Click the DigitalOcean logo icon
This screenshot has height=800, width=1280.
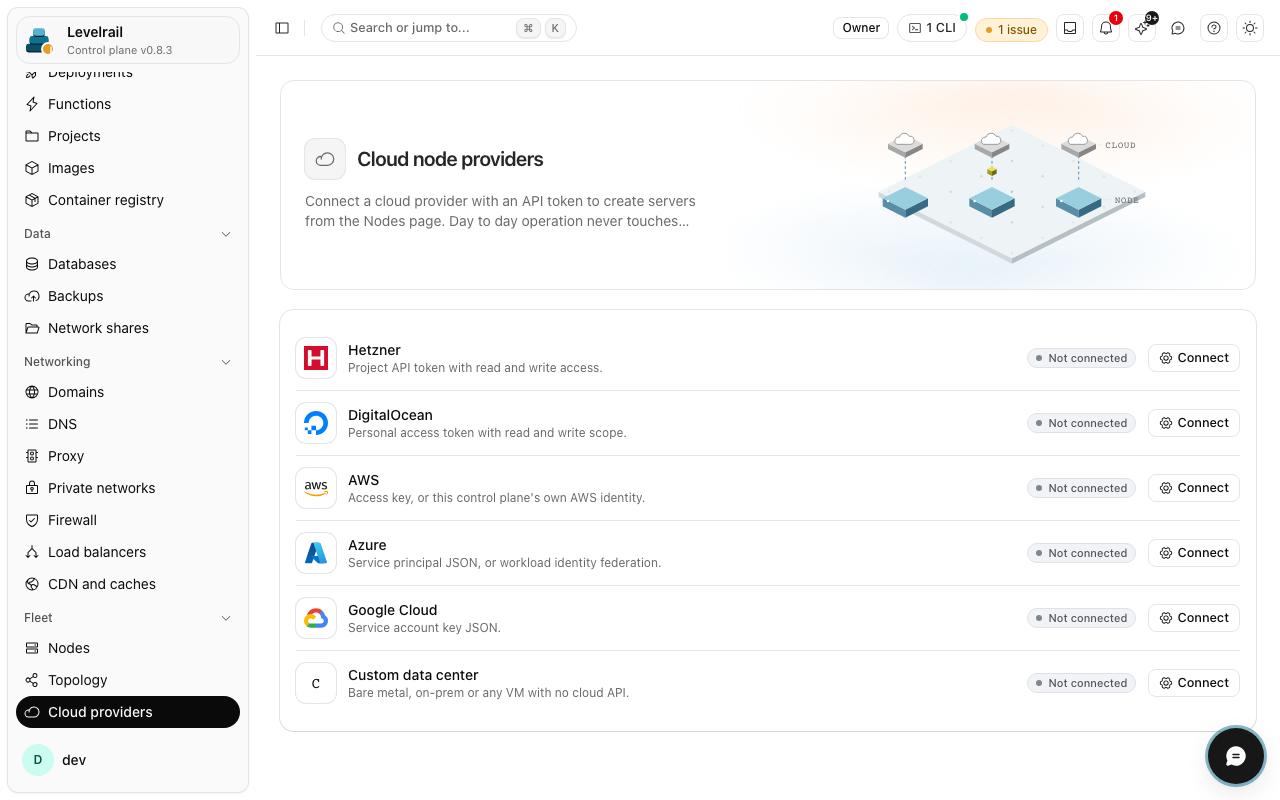coord(316,423)
